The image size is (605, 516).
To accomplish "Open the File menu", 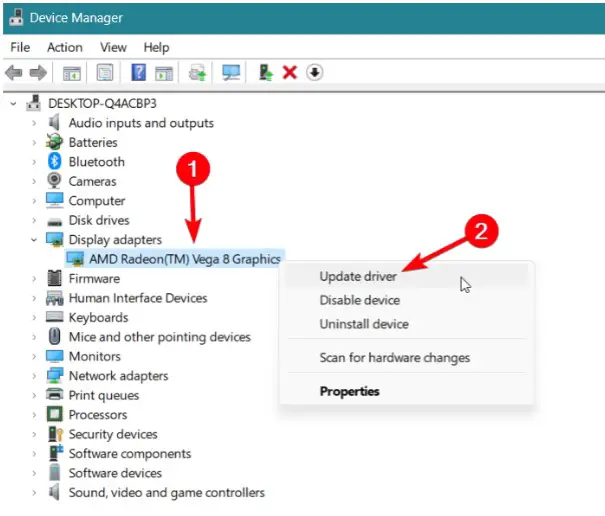I will (20, 47).
